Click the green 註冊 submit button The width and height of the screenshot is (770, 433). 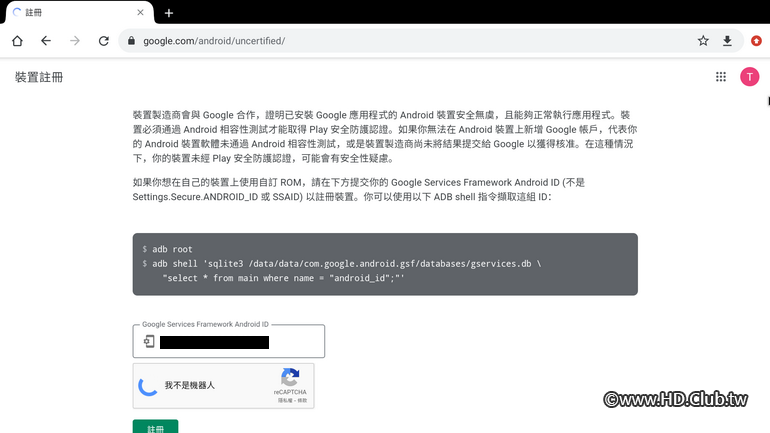pos(155,427)
